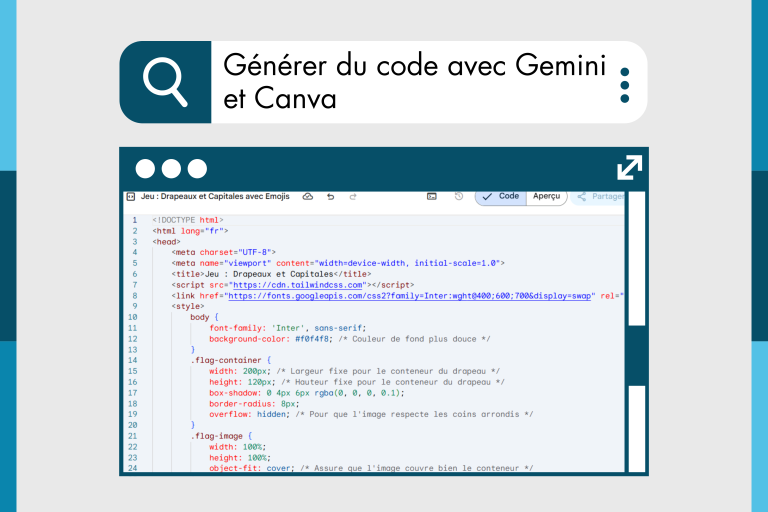Click the box-shadow declaration on line 17

(307, 393)
